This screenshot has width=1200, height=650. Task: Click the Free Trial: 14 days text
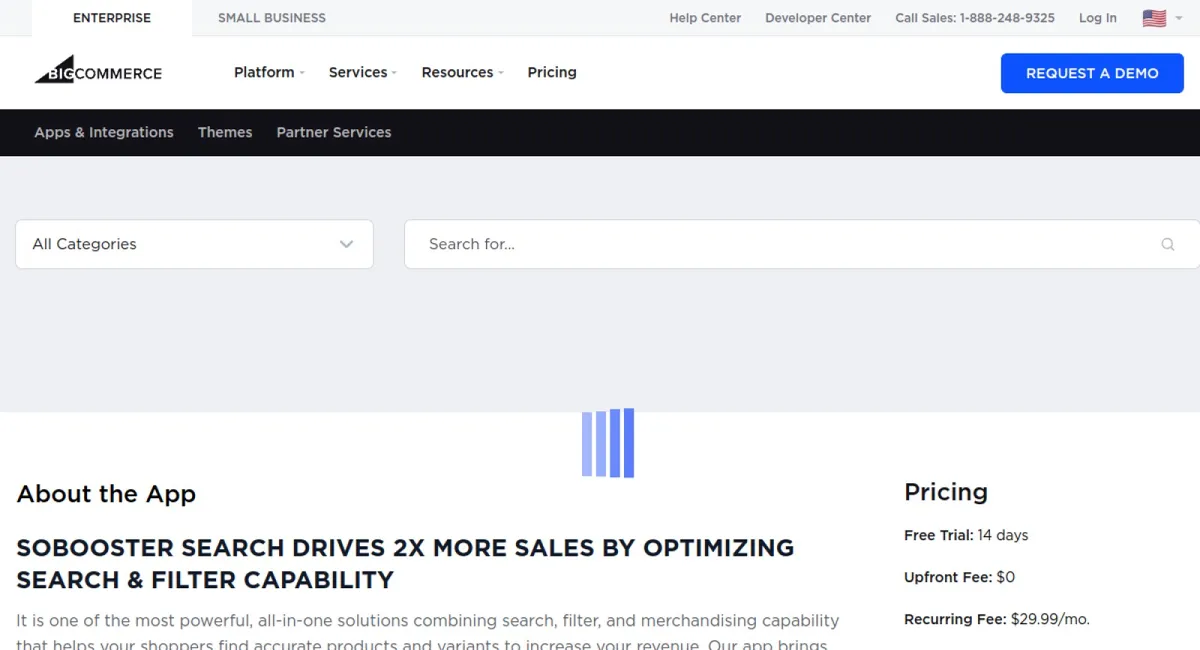tap(966, 535)
